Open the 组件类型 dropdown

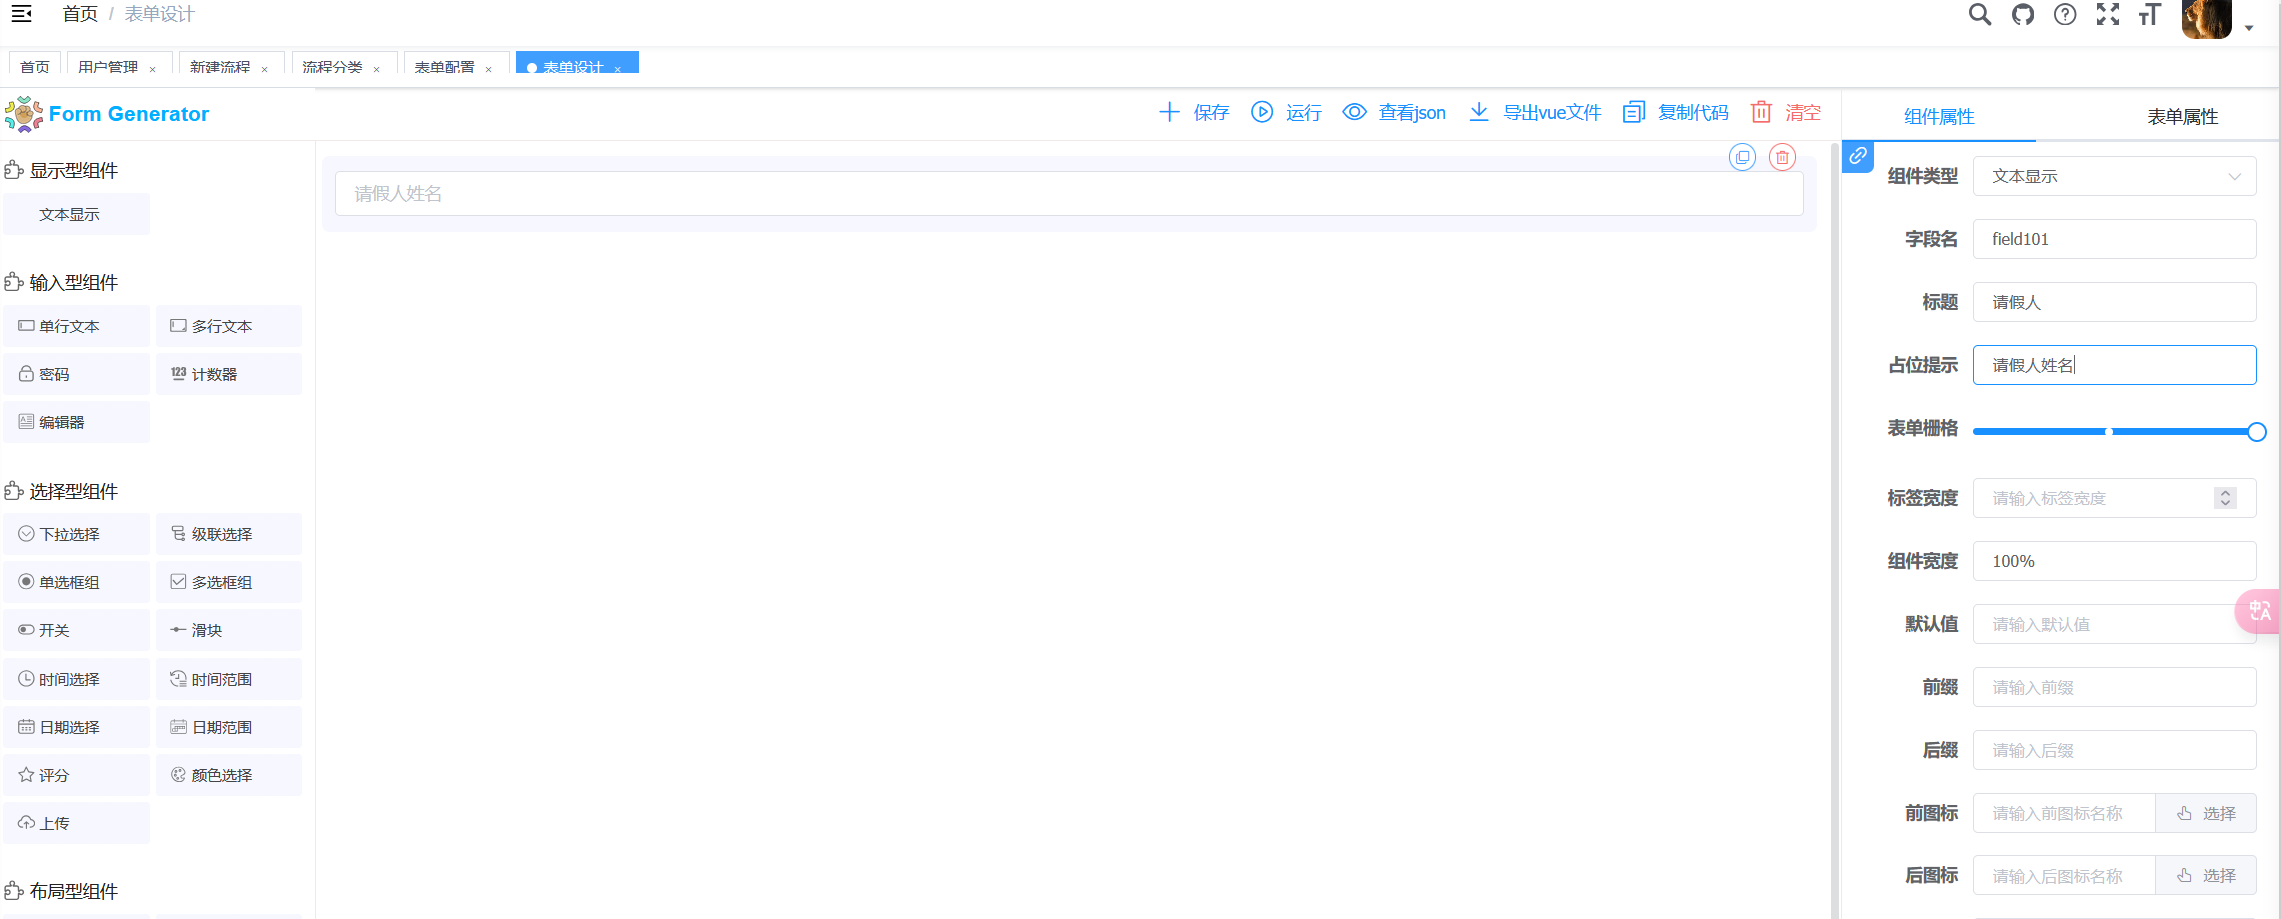[x=2114, y=176]
